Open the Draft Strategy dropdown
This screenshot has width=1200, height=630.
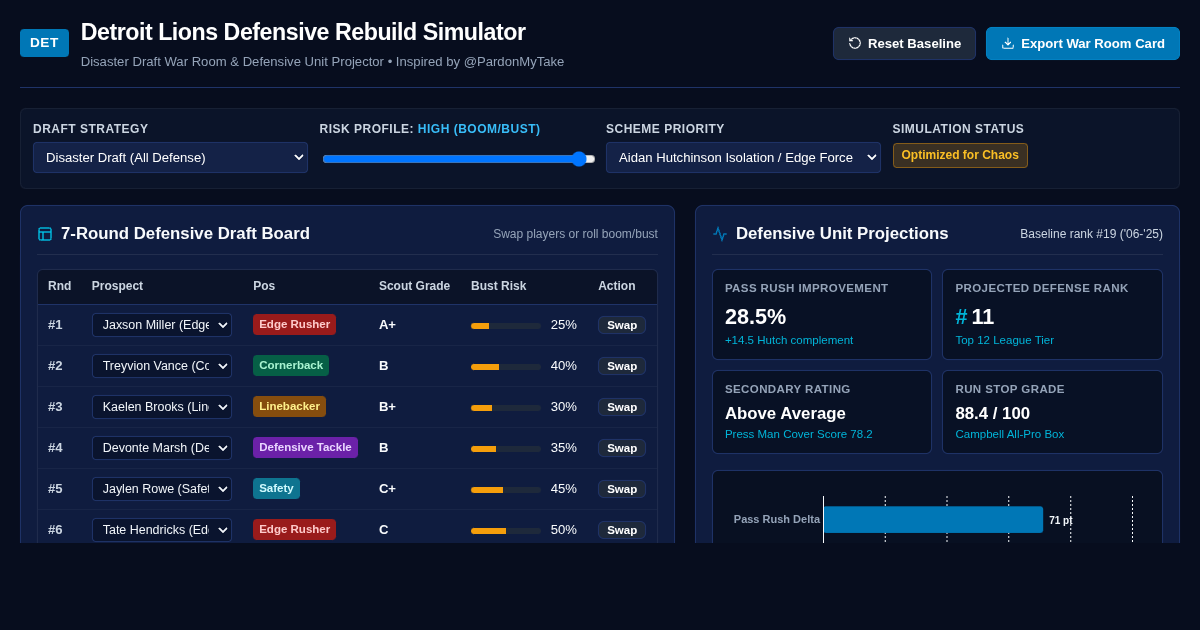170,157
